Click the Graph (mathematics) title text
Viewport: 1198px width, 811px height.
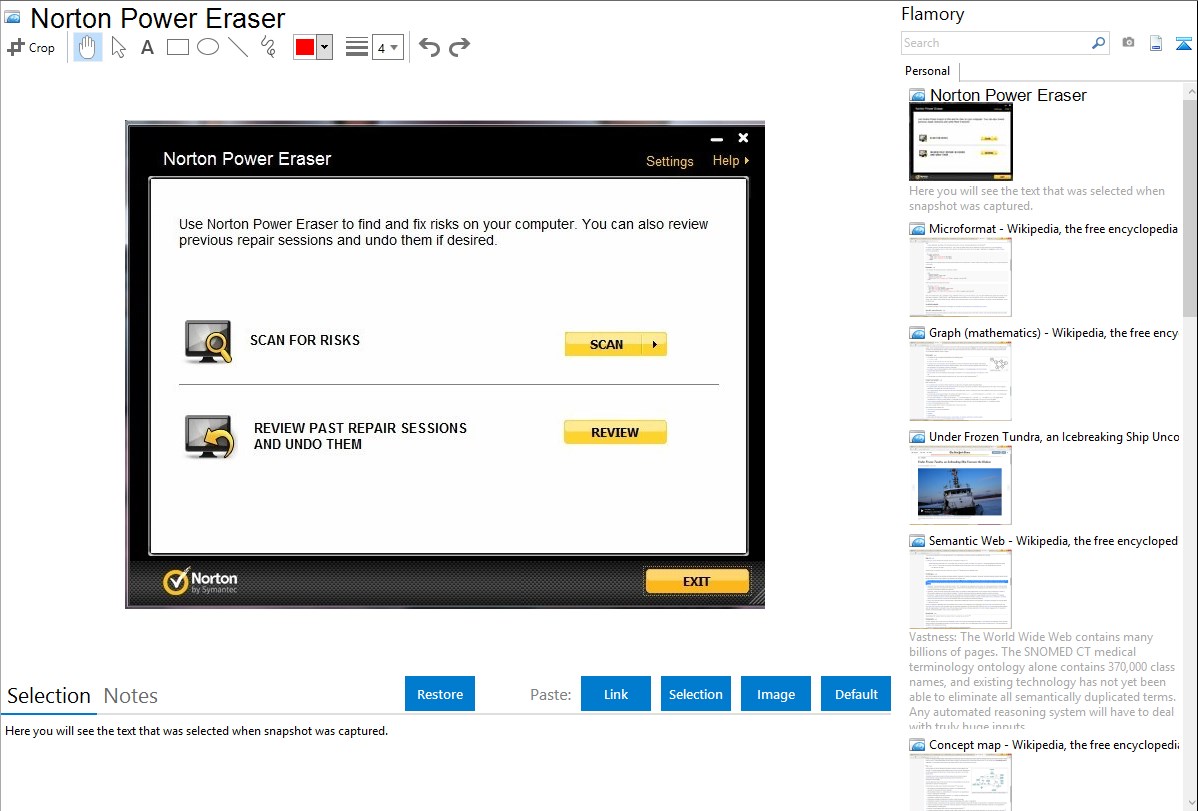(x=1054, y=333)
